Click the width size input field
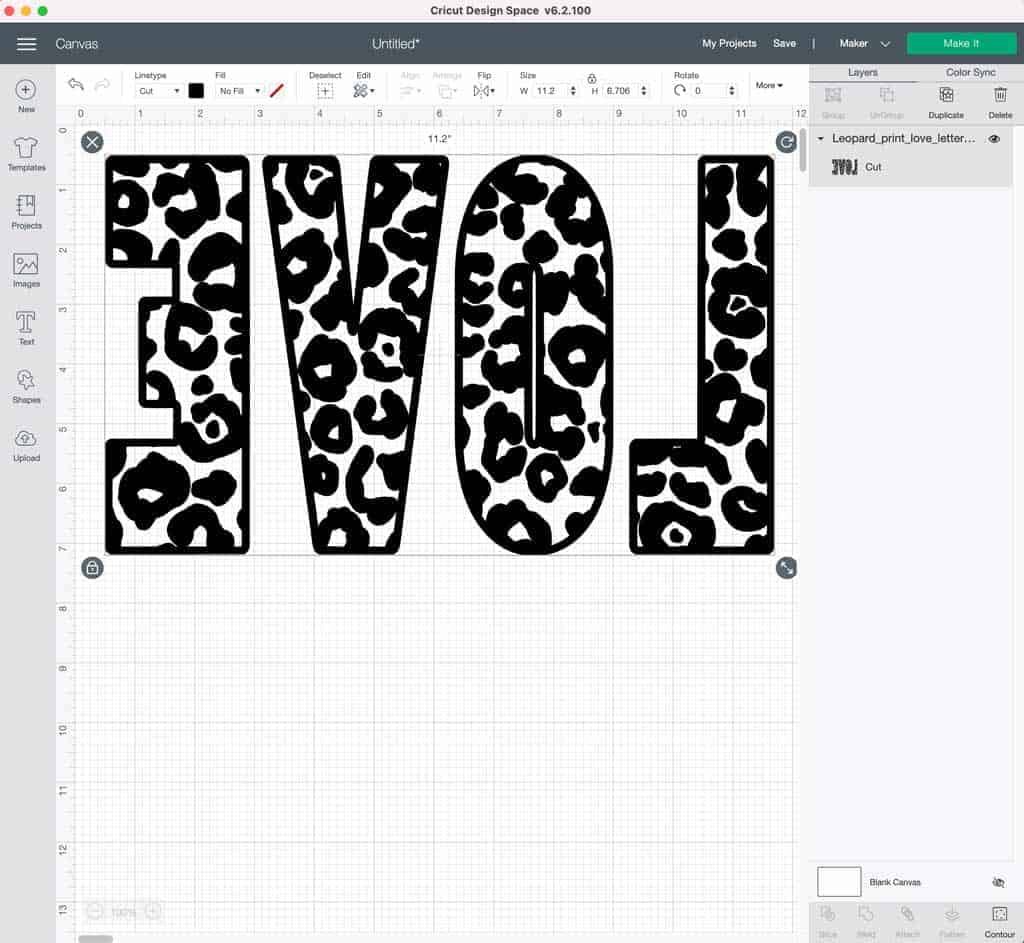The width and height of the screenshot is (1024, 943). pos(551,91)
